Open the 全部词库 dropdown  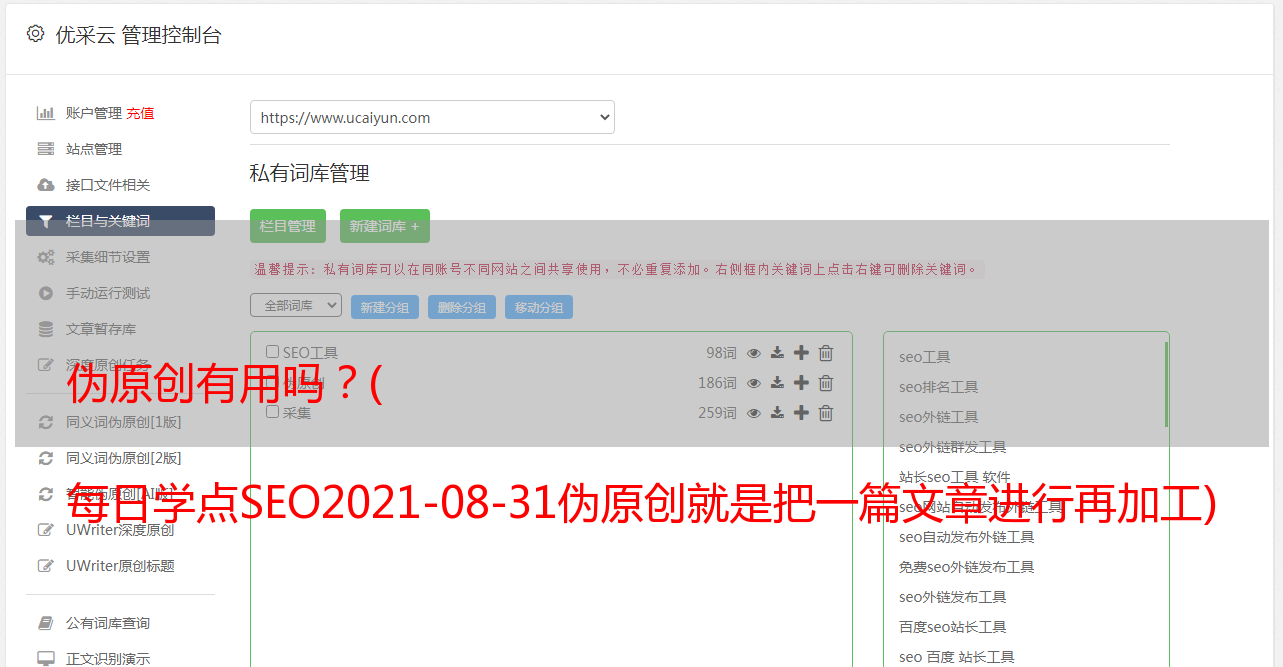click(296, 305)
